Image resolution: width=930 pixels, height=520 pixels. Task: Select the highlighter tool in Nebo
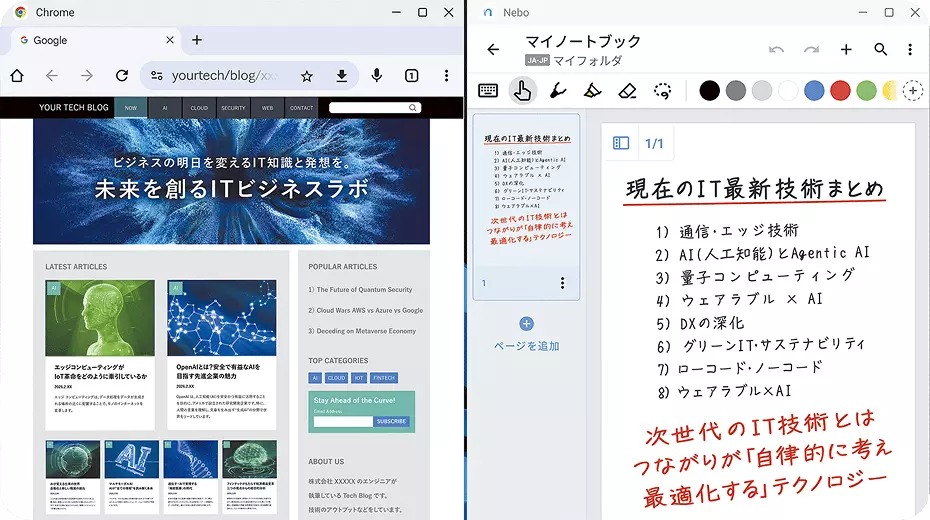pyautogui.click(x=592, y=91)
